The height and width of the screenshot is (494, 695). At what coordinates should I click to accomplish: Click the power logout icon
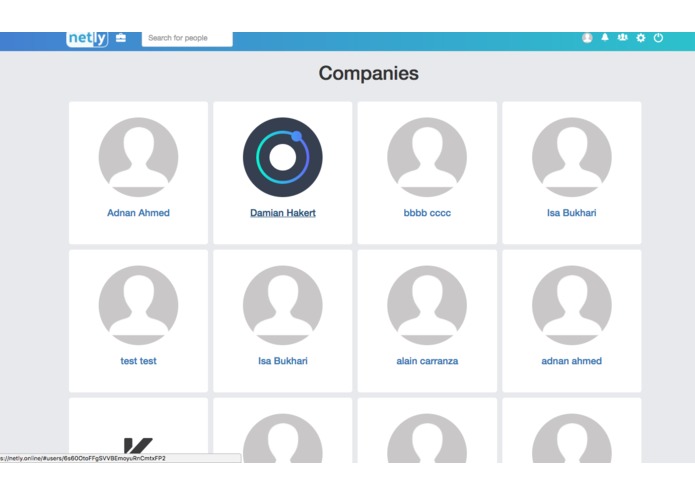pos(658,38)
